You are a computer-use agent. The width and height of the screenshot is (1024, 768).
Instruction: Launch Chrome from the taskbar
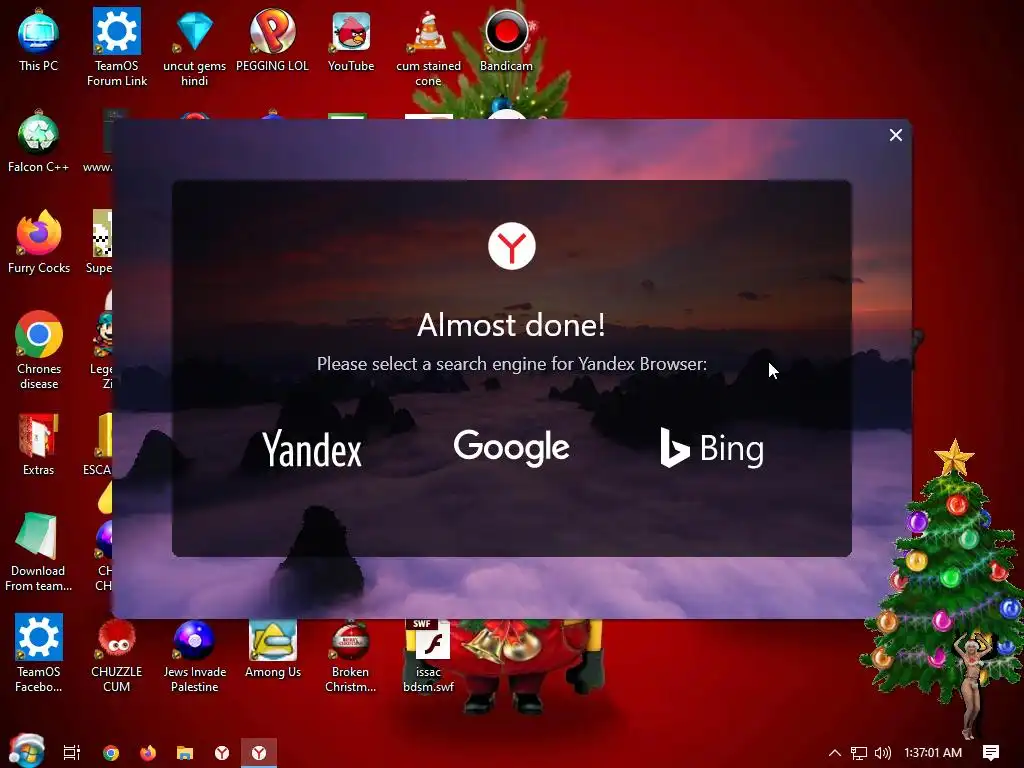(111, 753)
